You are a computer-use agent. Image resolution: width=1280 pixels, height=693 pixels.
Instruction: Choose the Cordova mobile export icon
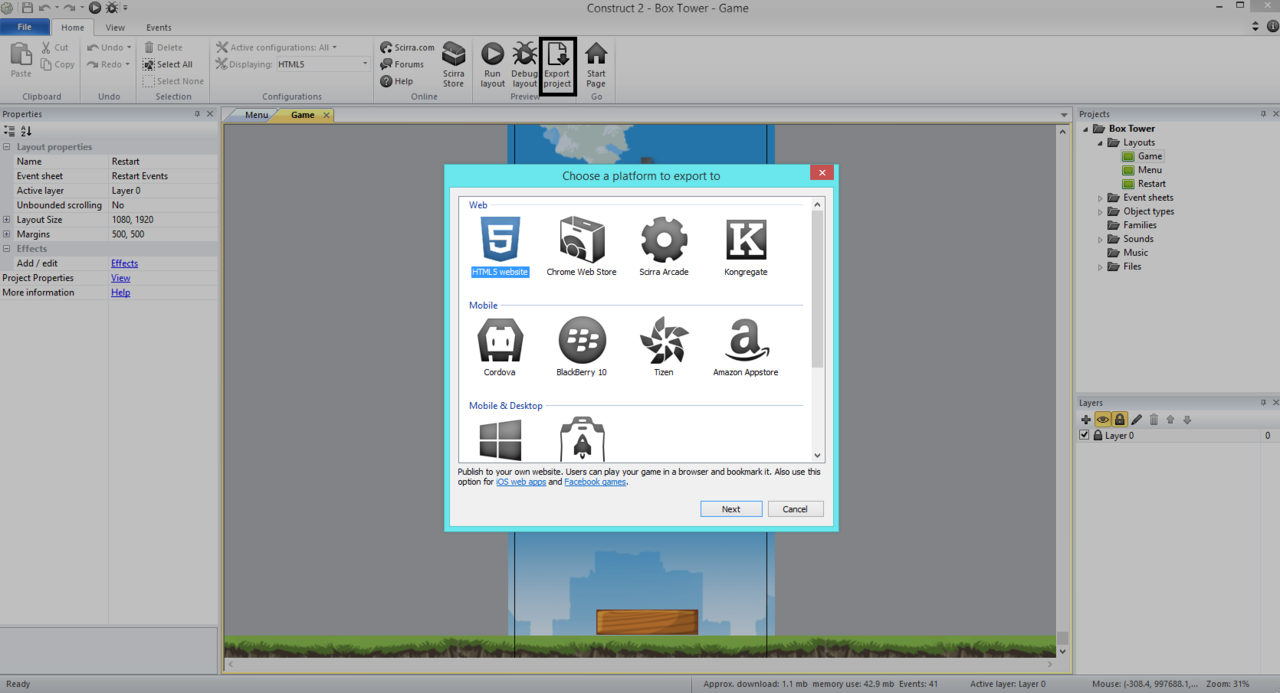pos(500,341)
